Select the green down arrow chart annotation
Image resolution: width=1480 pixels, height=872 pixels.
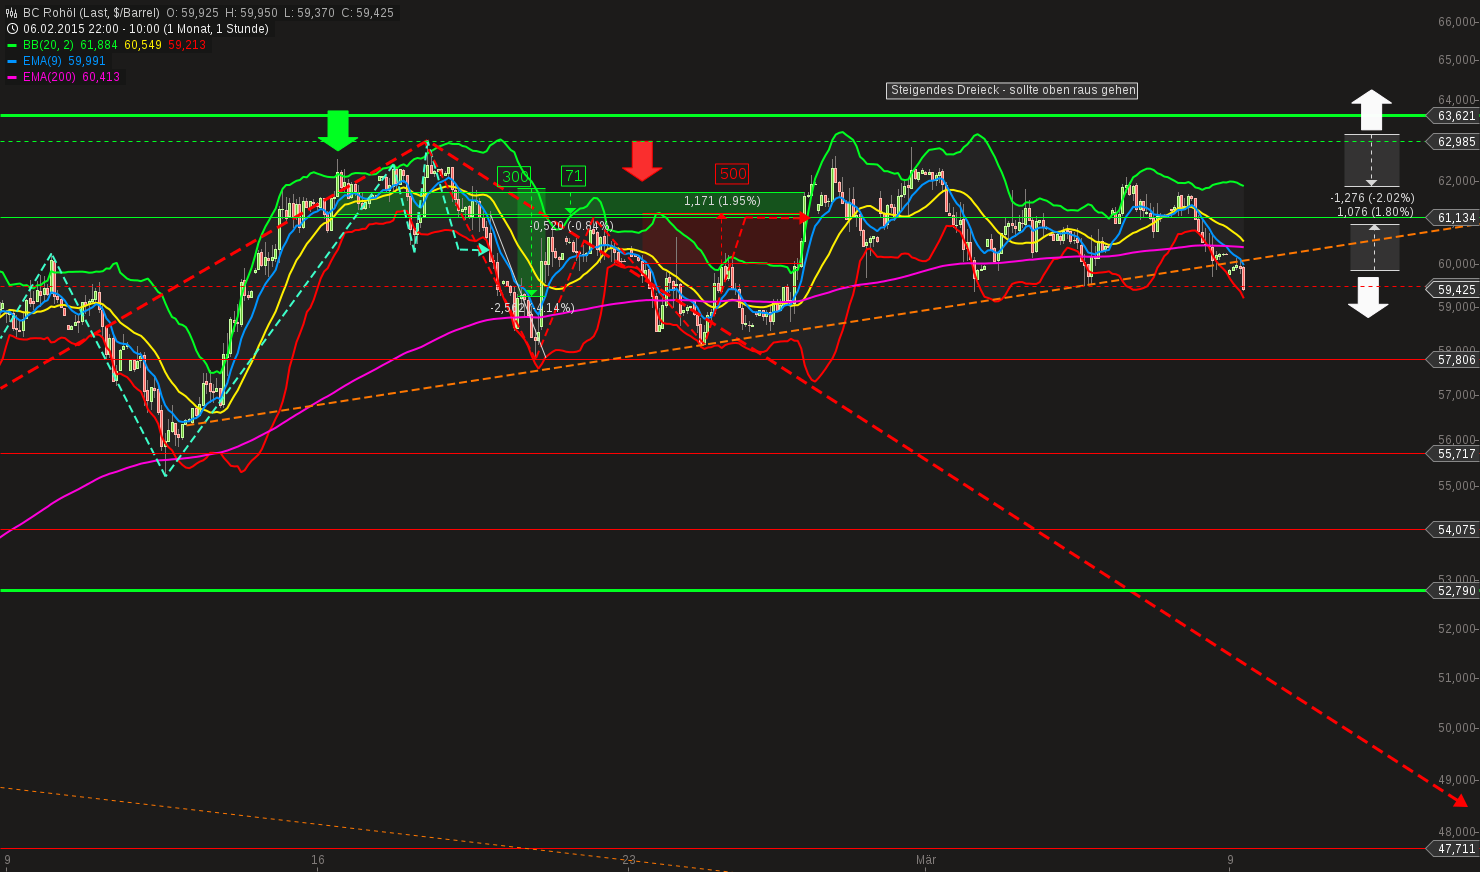coord(337,130)
